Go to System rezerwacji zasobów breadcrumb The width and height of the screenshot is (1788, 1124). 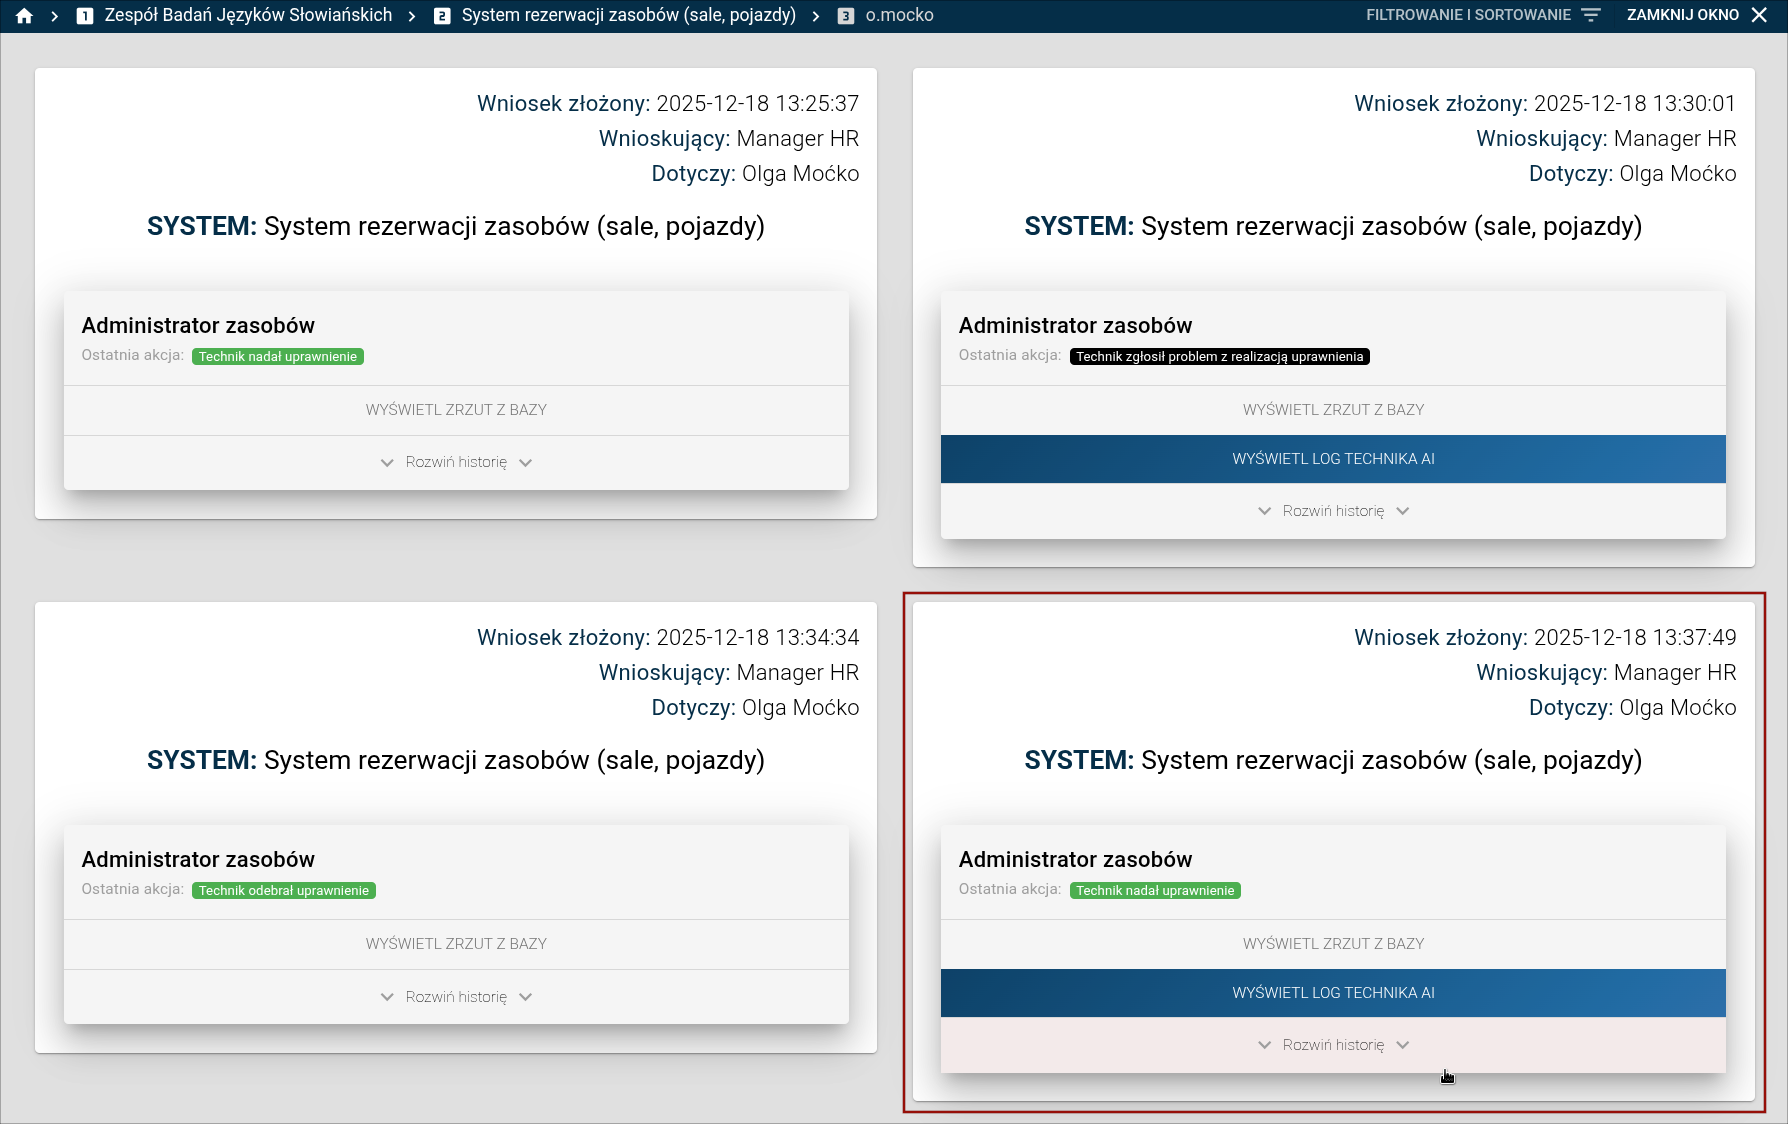pyautogui.click(x=628, y=16)
